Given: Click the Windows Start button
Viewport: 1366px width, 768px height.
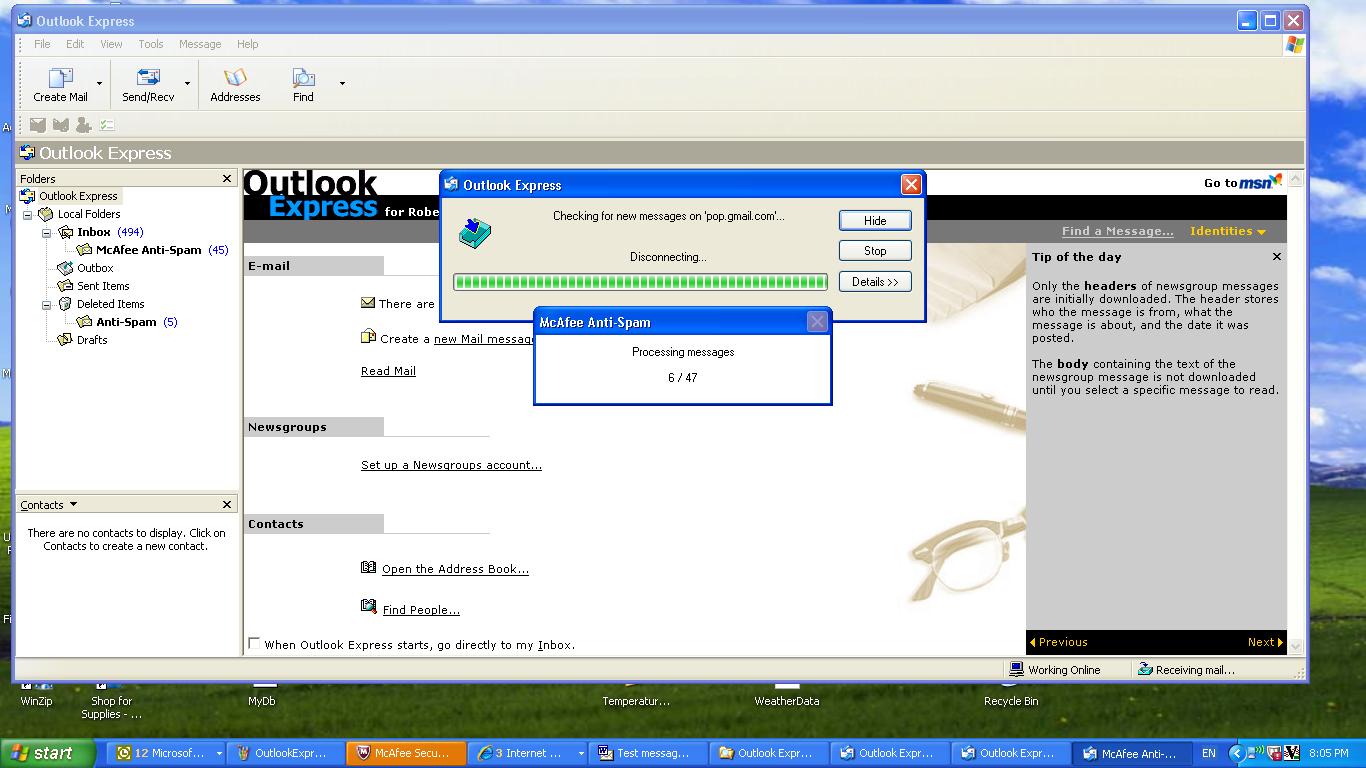Looking at the screenshot, I should coord(48,753).
